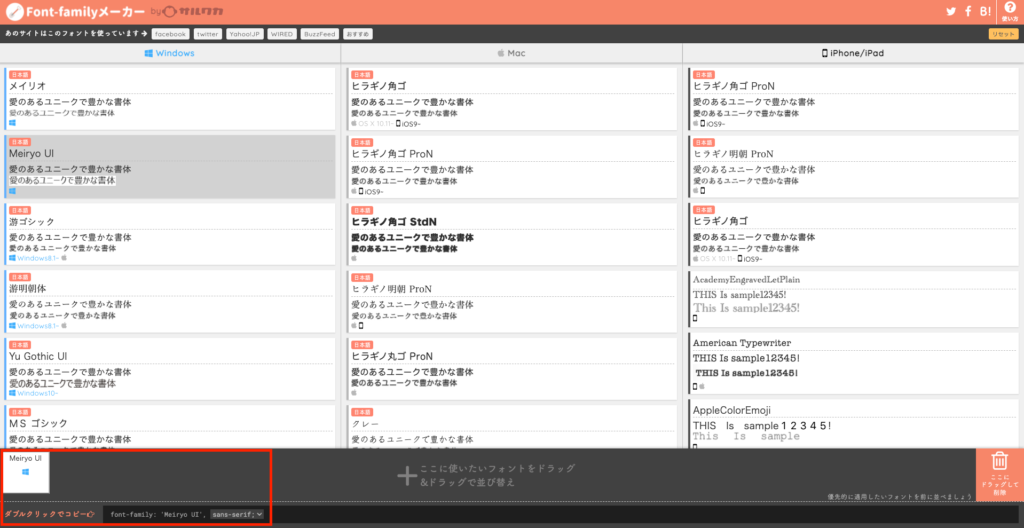This screenshot has width=1024, height=528.
Task: Click the Windows icon in the selected Meiryo UI chip
Action: coord(26,472)
